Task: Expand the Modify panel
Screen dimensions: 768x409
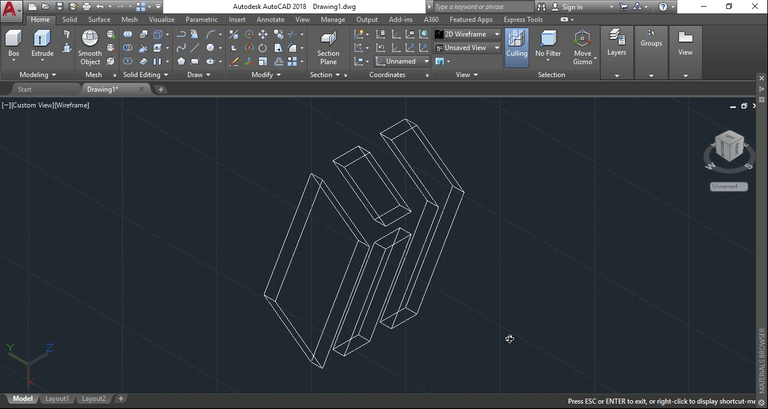Action: pos(266,75)
